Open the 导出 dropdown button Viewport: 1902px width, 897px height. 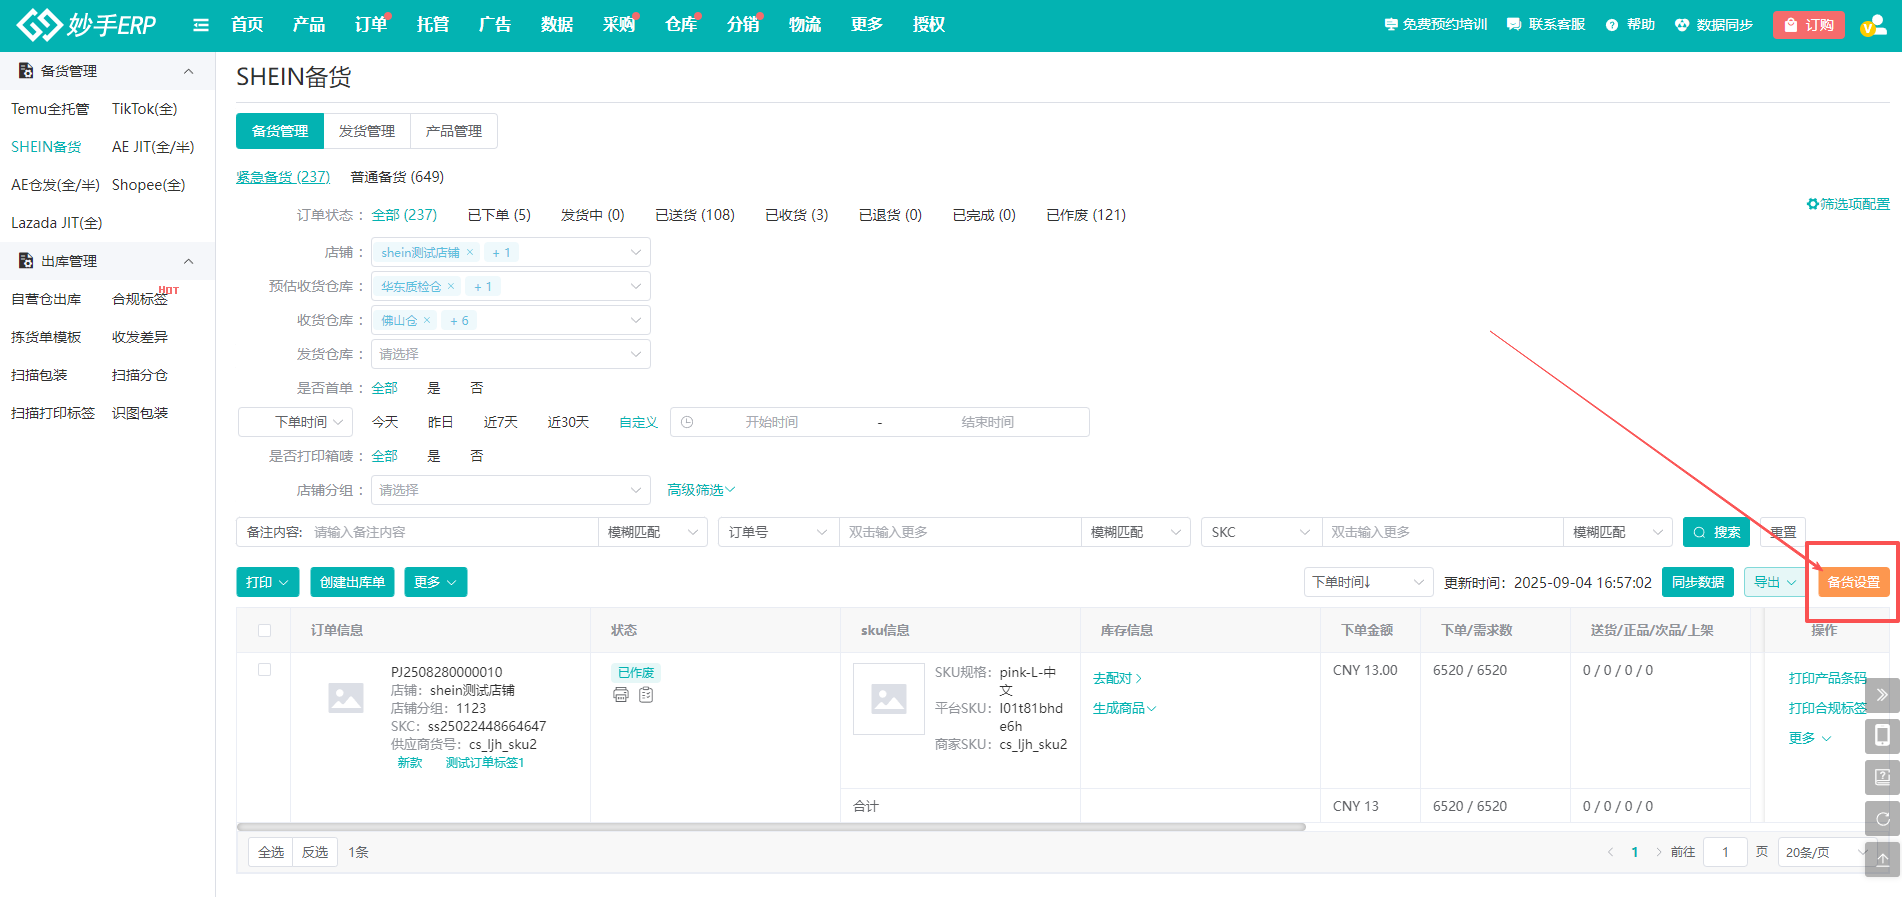coord(1775,582)
